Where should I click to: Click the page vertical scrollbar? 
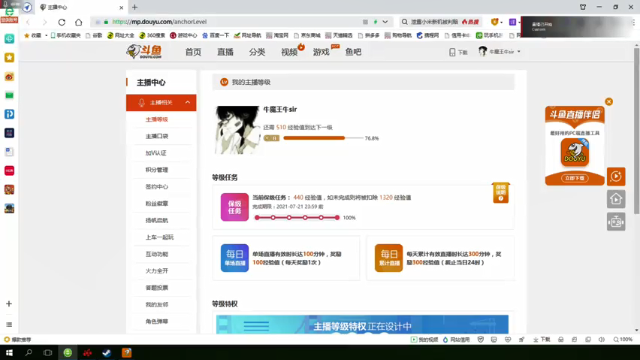point(636,131)
